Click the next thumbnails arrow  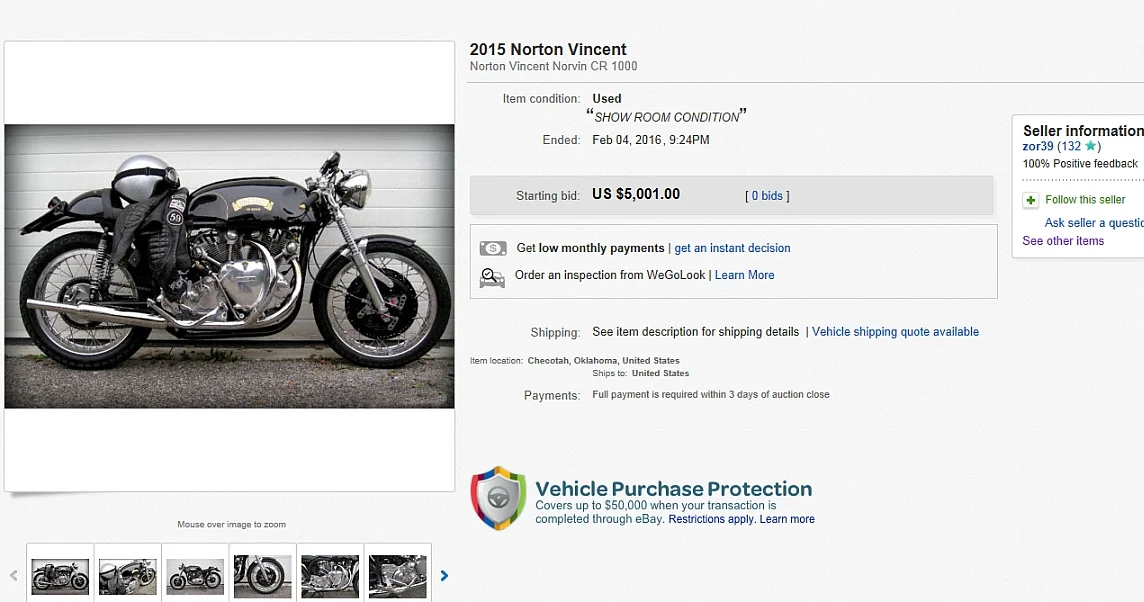tap(445, 576)
